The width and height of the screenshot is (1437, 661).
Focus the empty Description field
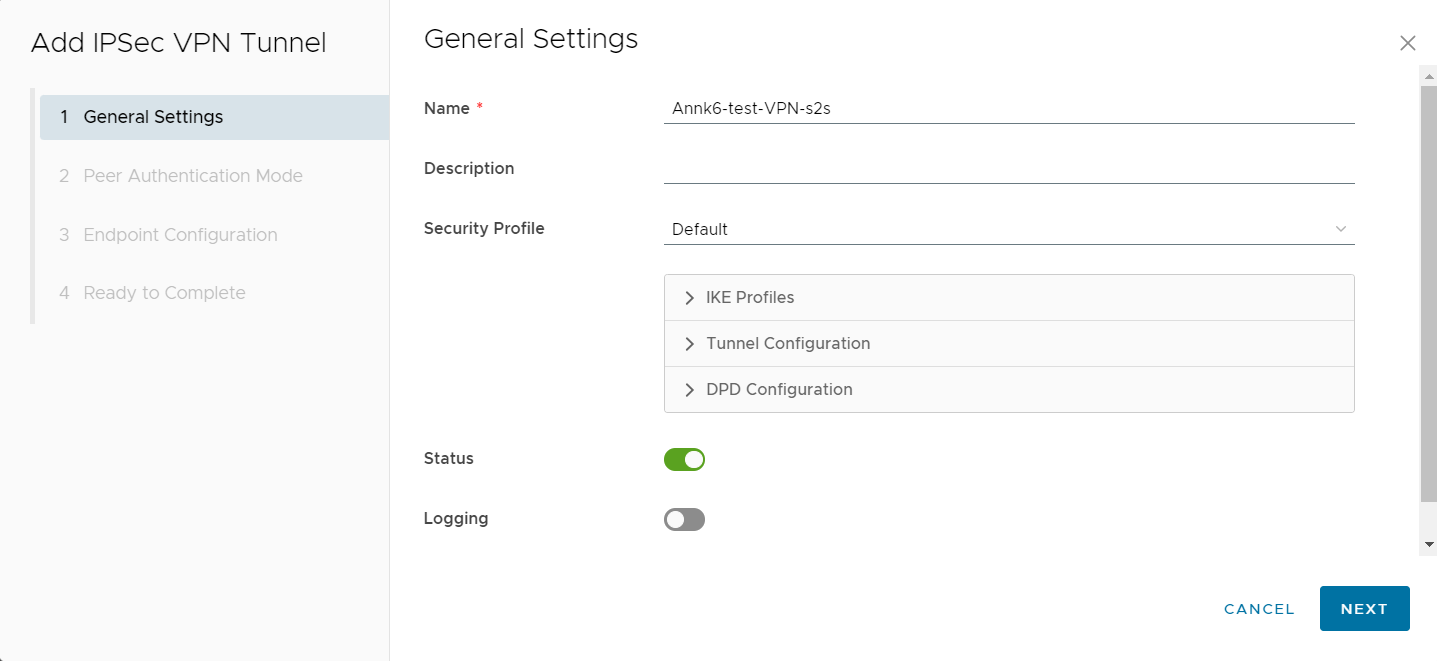[x=1008, y=168]
